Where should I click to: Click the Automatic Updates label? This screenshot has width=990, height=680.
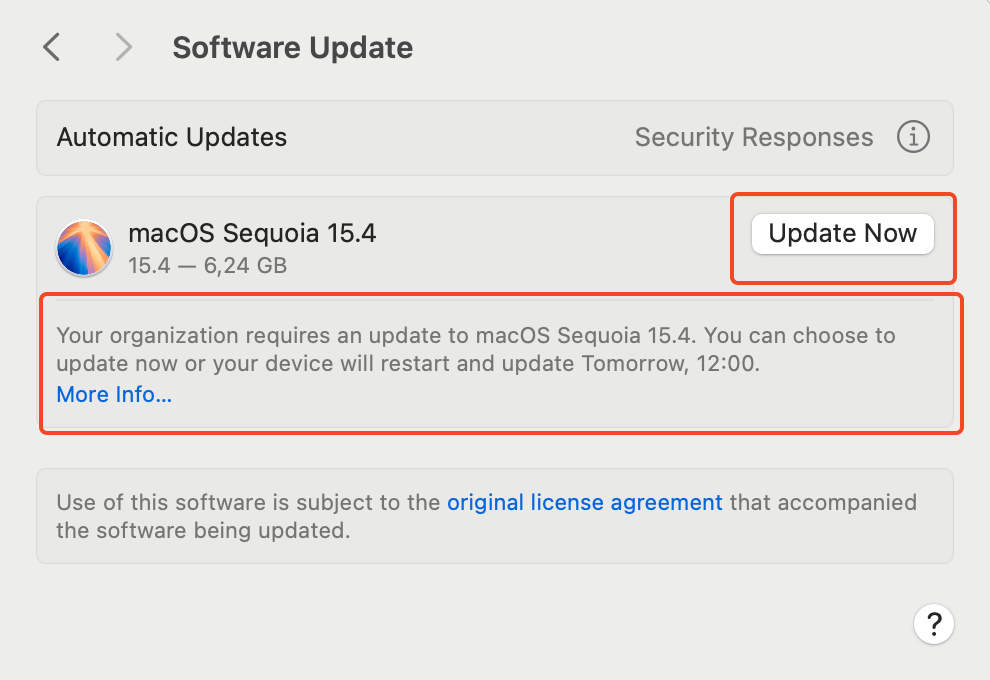click(172, 137)
